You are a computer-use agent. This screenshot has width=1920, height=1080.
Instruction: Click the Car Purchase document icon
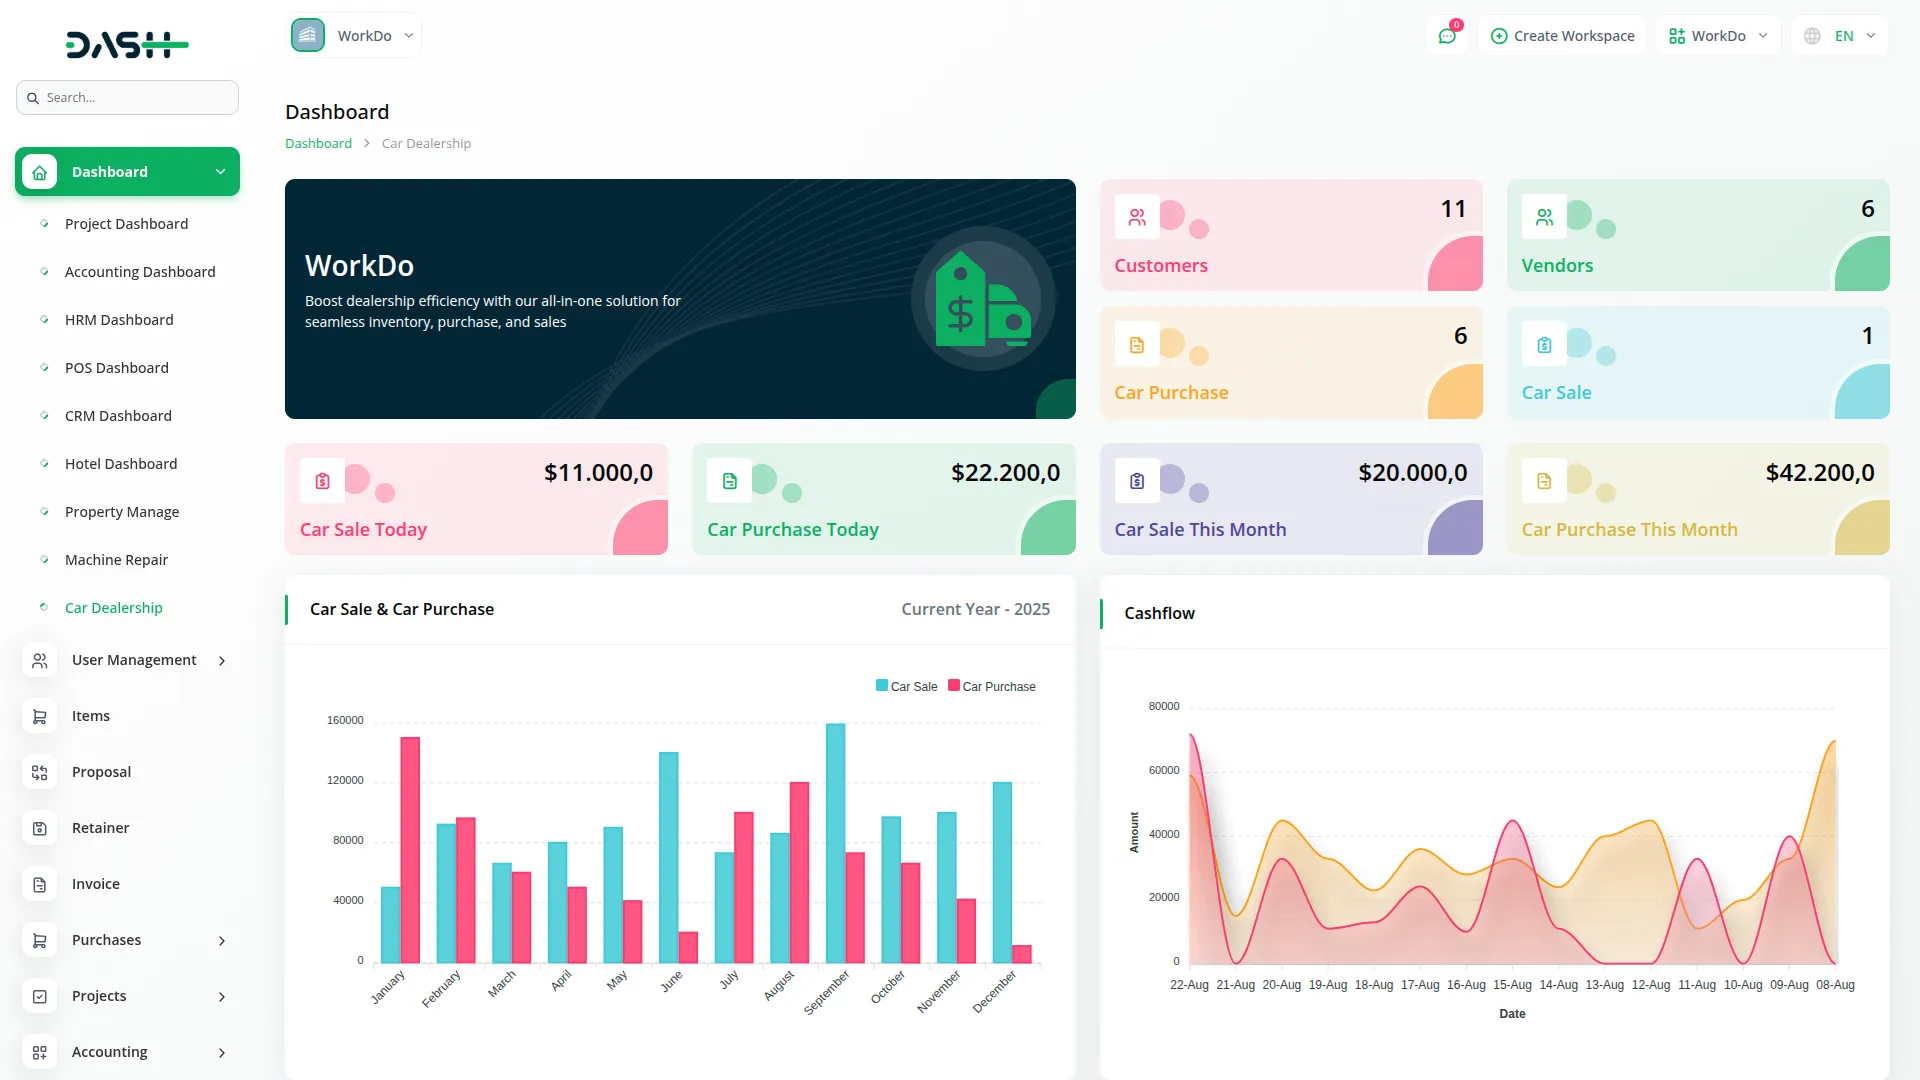[x=1137, y=345]
